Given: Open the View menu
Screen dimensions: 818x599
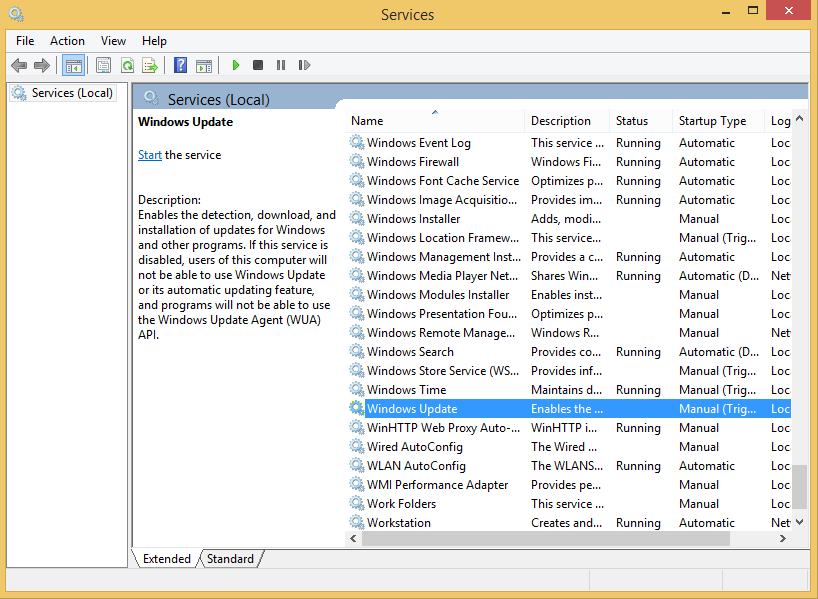Looking at the screenshot, I should click(x=113, y=41).
